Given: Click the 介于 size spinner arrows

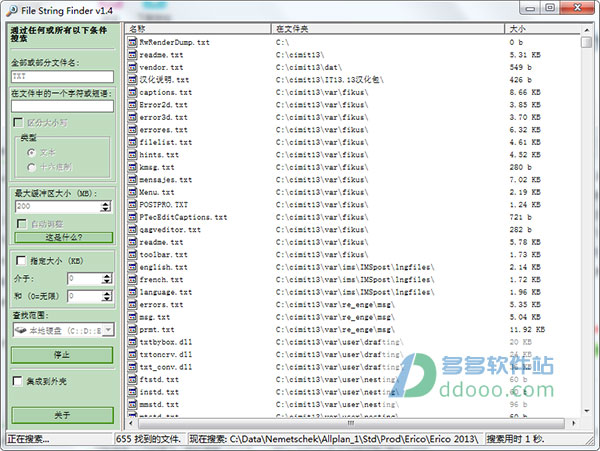Looking at the screenshot, I should [x=107, y=278].
